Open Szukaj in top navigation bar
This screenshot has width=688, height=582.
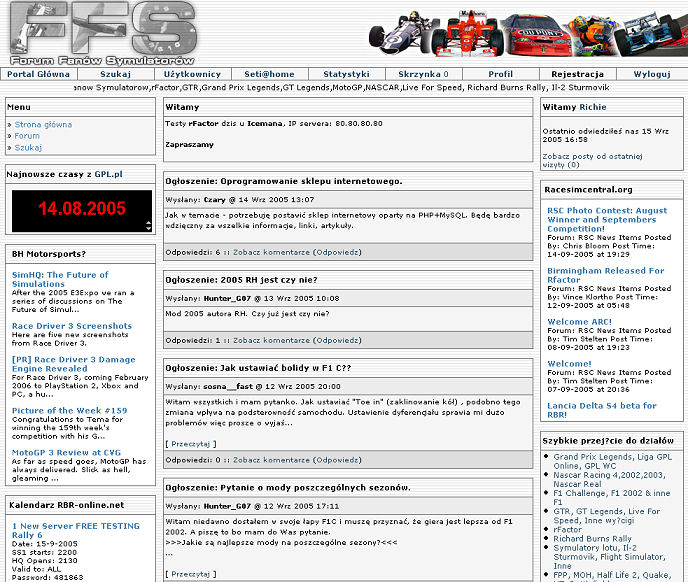point(115,74)
